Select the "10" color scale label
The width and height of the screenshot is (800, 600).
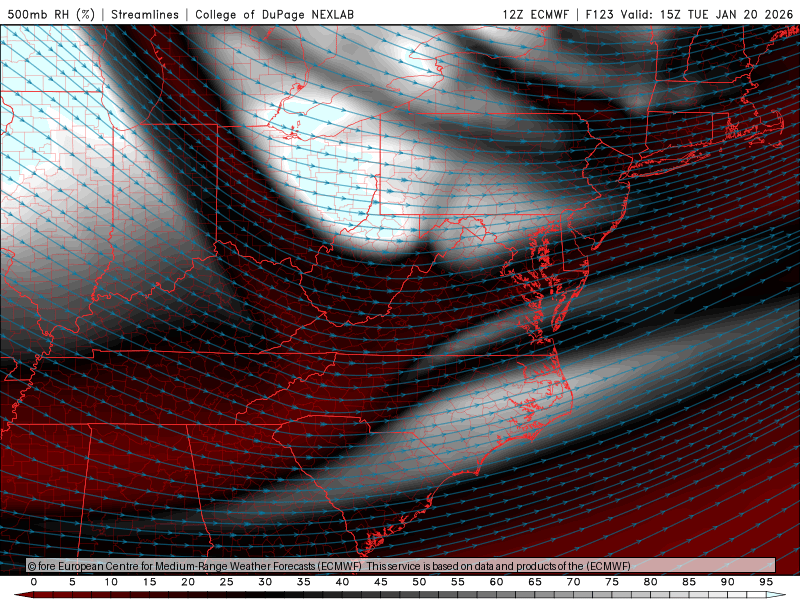click(111, 582)
